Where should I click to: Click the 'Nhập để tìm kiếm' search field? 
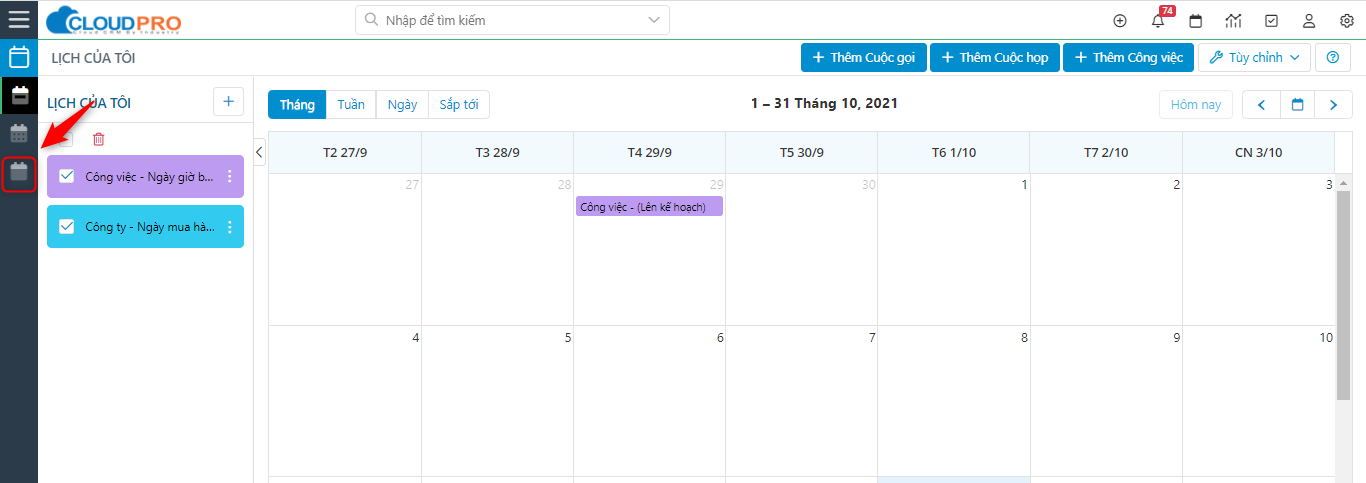click(x=500, y=20)
